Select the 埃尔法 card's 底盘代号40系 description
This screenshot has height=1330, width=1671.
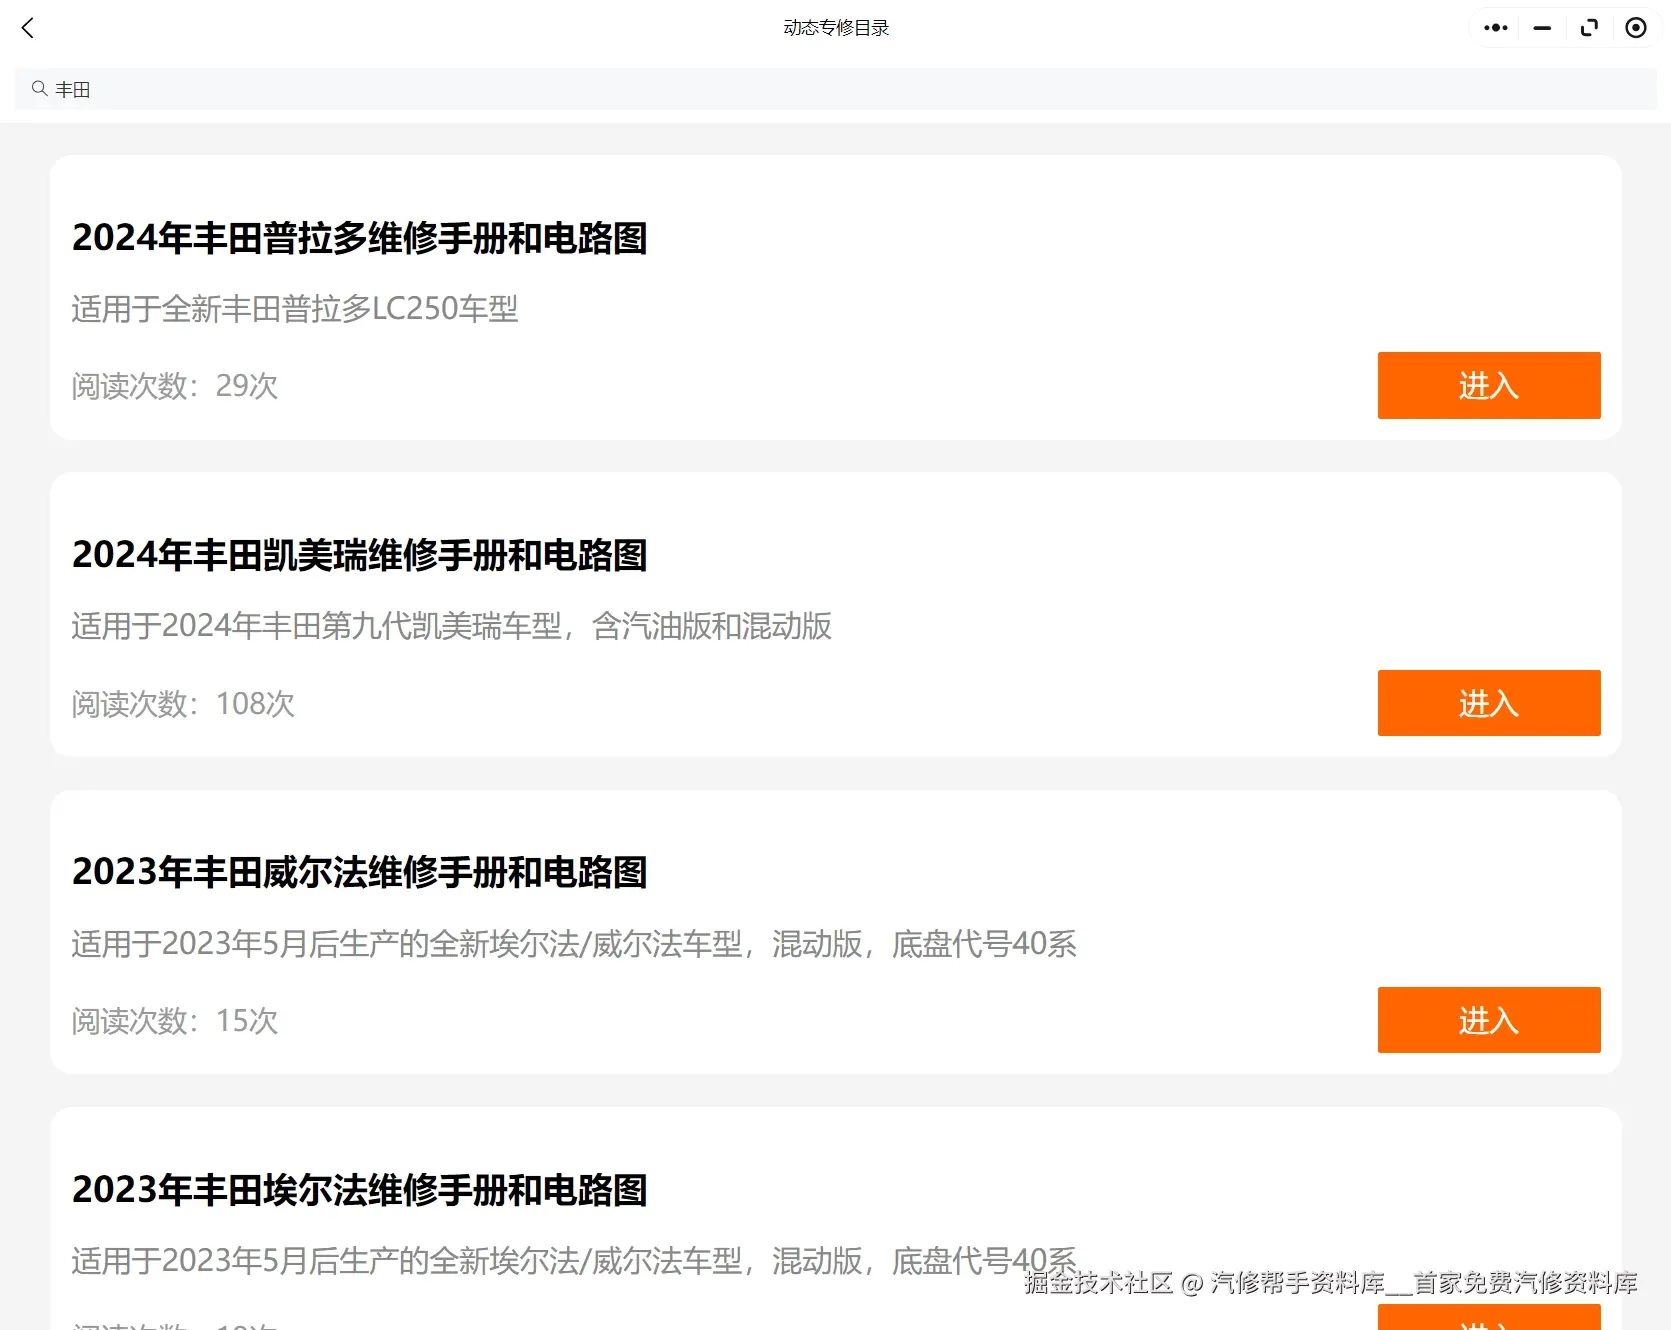[574, 1261]
